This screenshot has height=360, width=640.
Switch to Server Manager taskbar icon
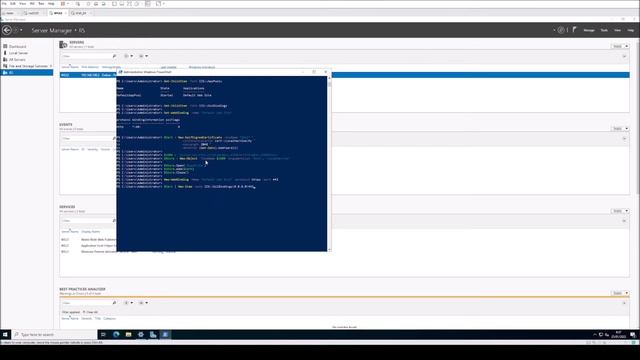[153, 334]
